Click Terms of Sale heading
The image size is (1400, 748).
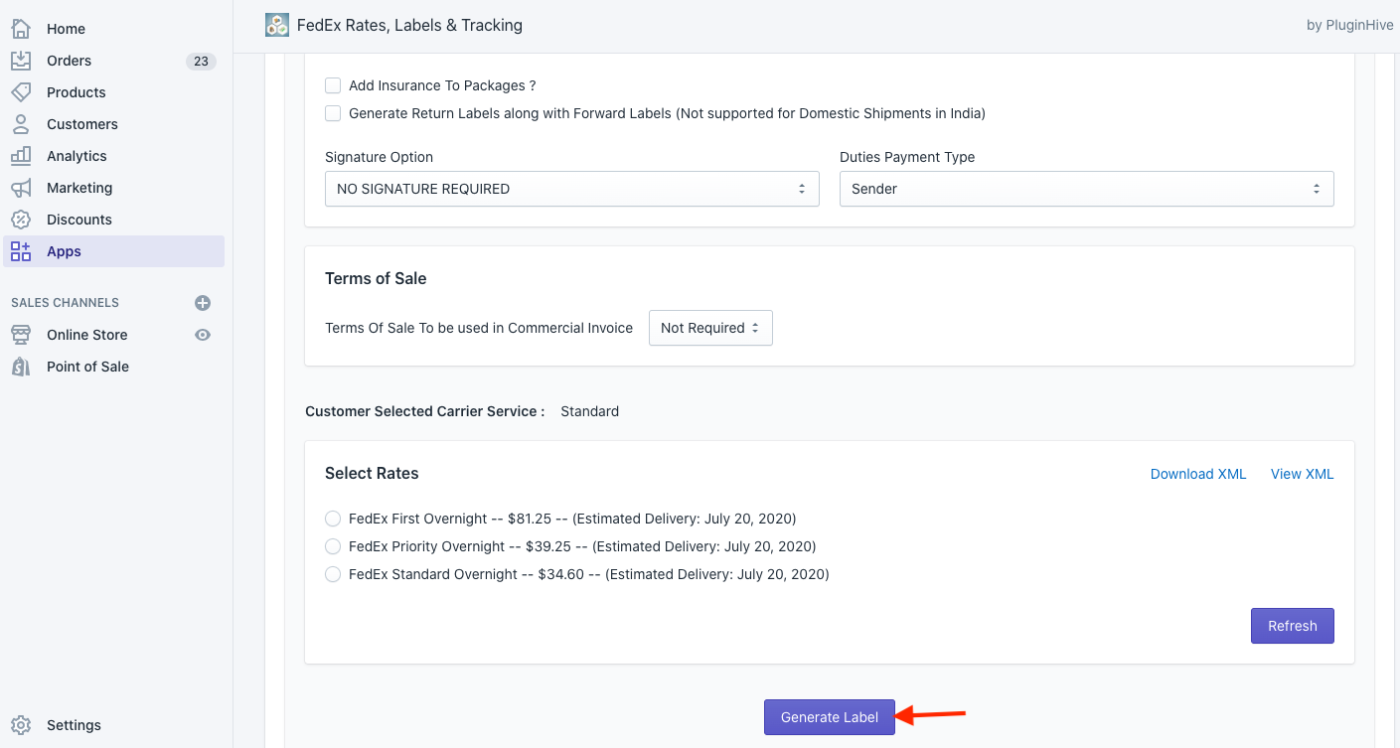tap(376, 279)
